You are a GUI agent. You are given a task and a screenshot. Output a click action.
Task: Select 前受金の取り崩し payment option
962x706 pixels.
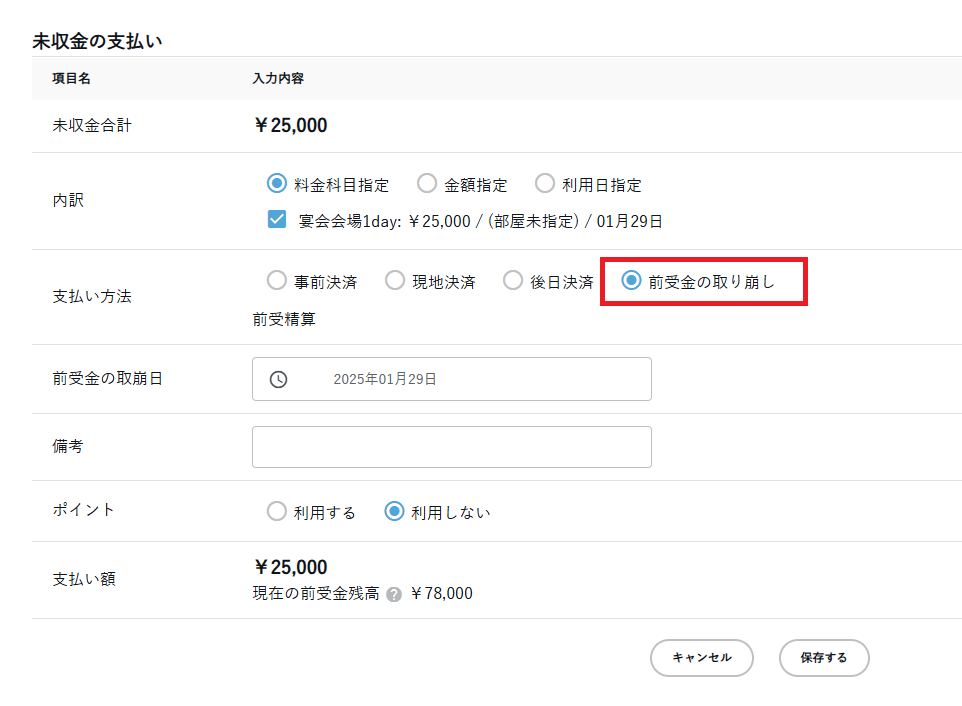pyautogui.click(x=631, y=281)
